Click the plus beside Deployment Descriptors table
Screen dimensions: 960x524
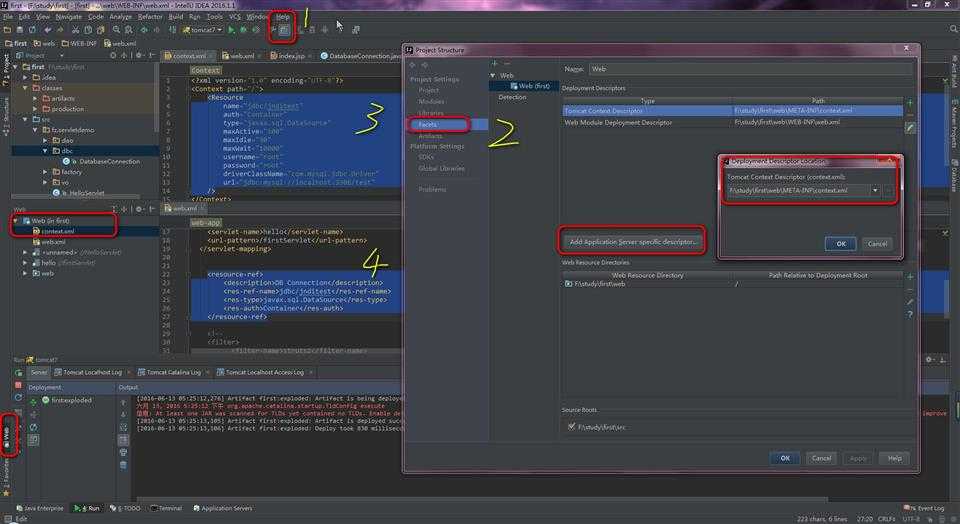tap(910, 102)
